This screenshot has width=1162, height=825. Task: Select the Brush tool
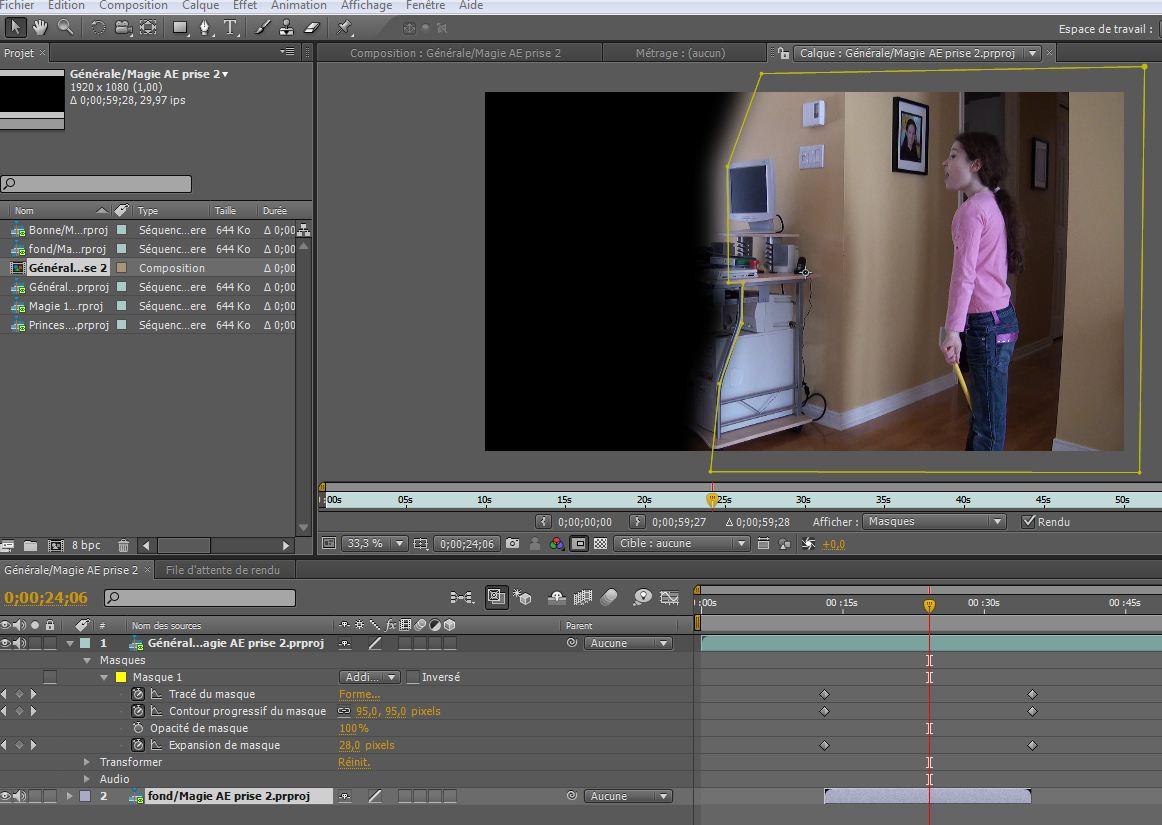(x=262, y=27)
